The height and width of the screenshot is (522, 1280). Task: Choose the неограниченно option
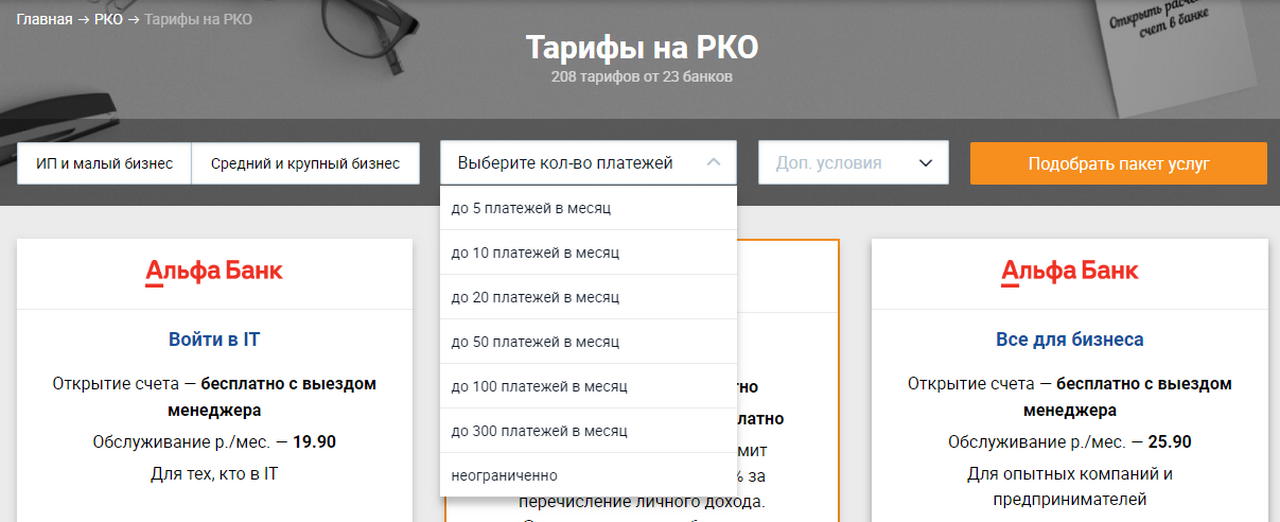(x=504, y=475)
